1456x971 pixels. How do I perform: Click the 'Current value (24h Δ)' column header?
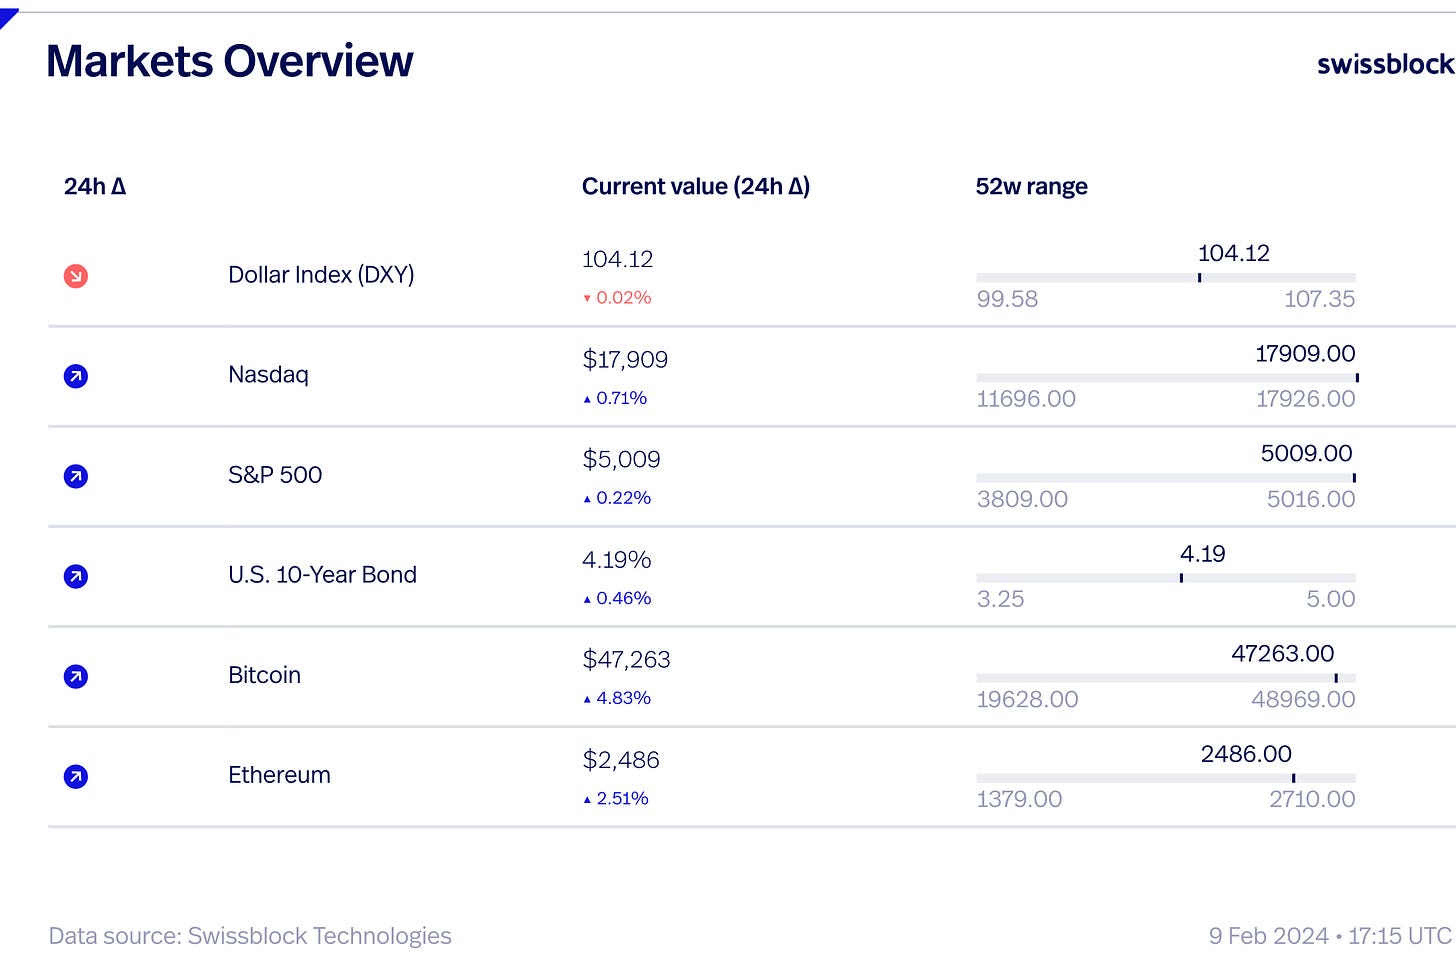[696, 187]
